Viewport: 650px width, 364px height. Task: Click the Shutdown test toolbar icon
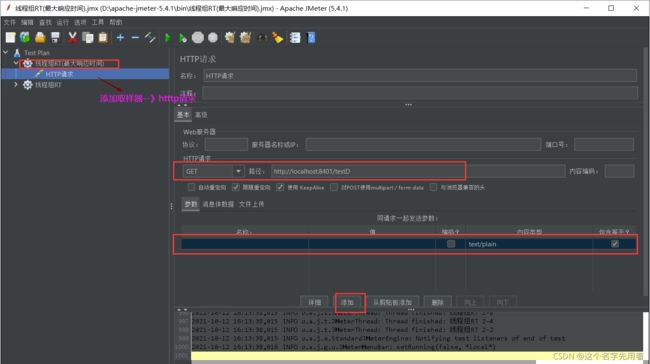coord(213,38)
